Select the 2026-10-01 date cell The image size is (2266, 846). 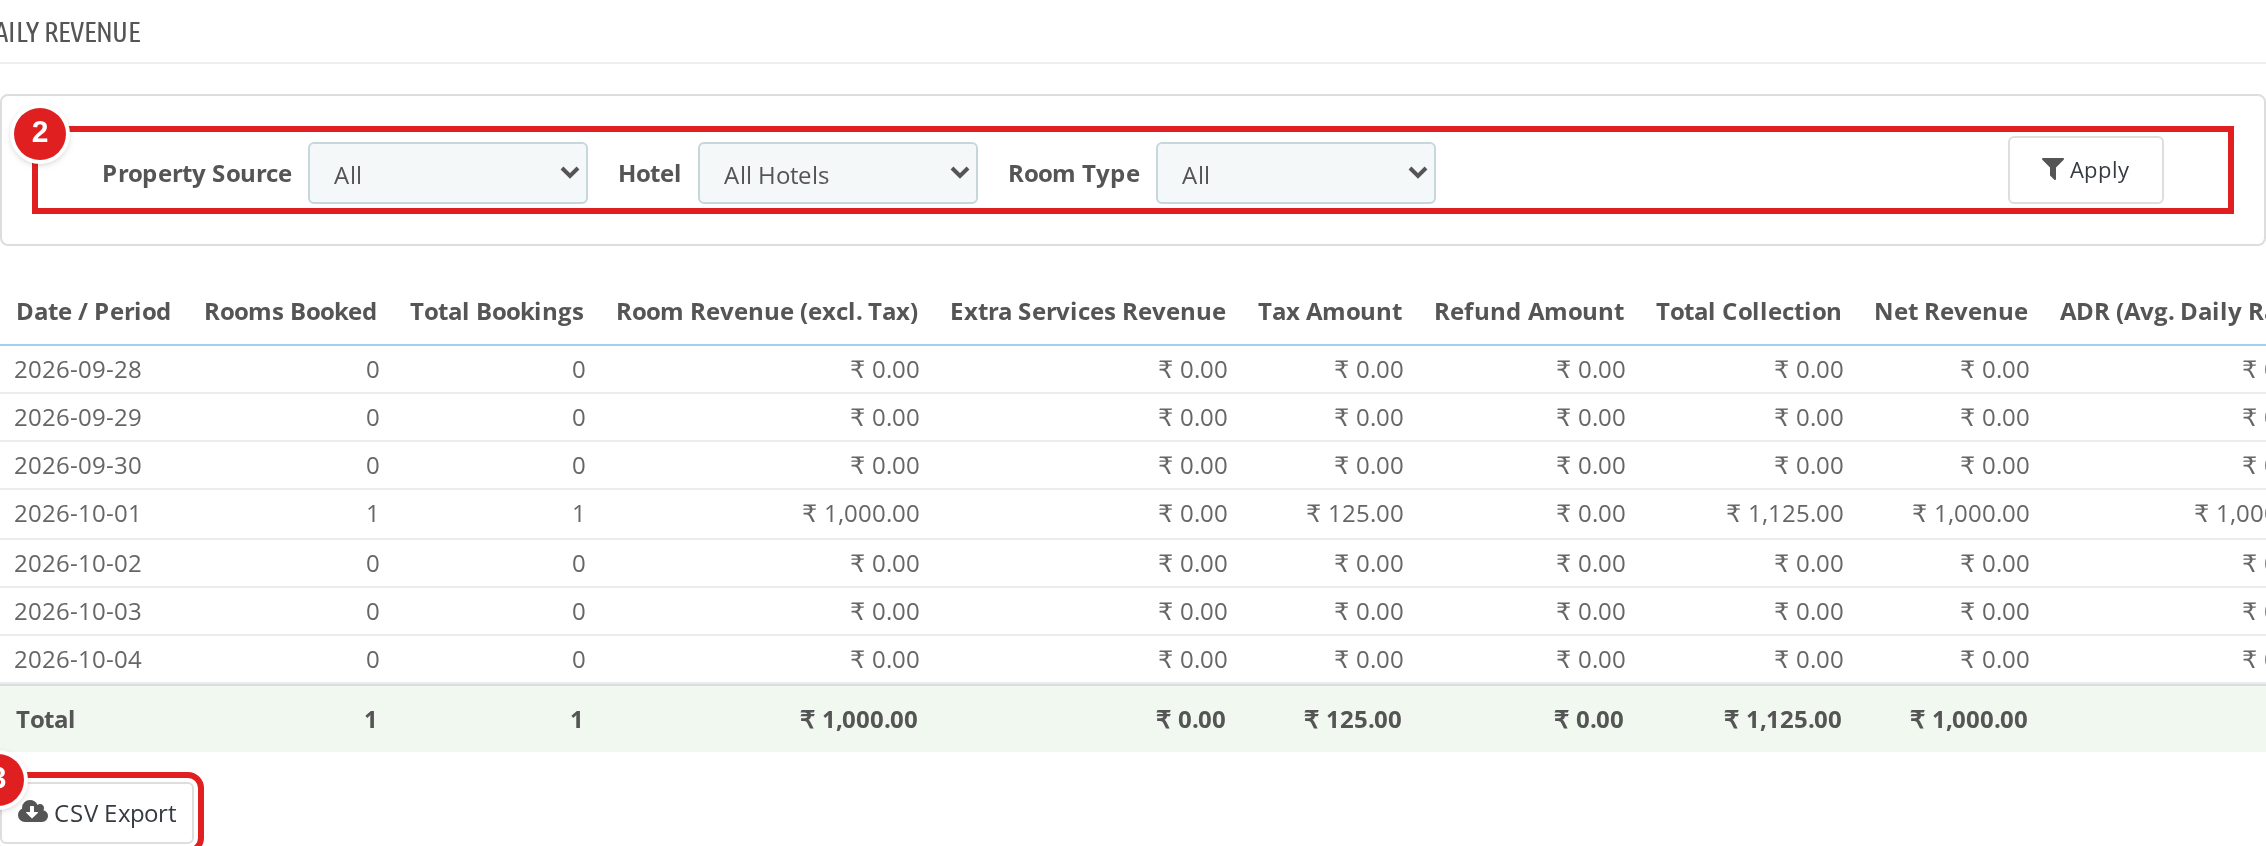click(78, 514)
